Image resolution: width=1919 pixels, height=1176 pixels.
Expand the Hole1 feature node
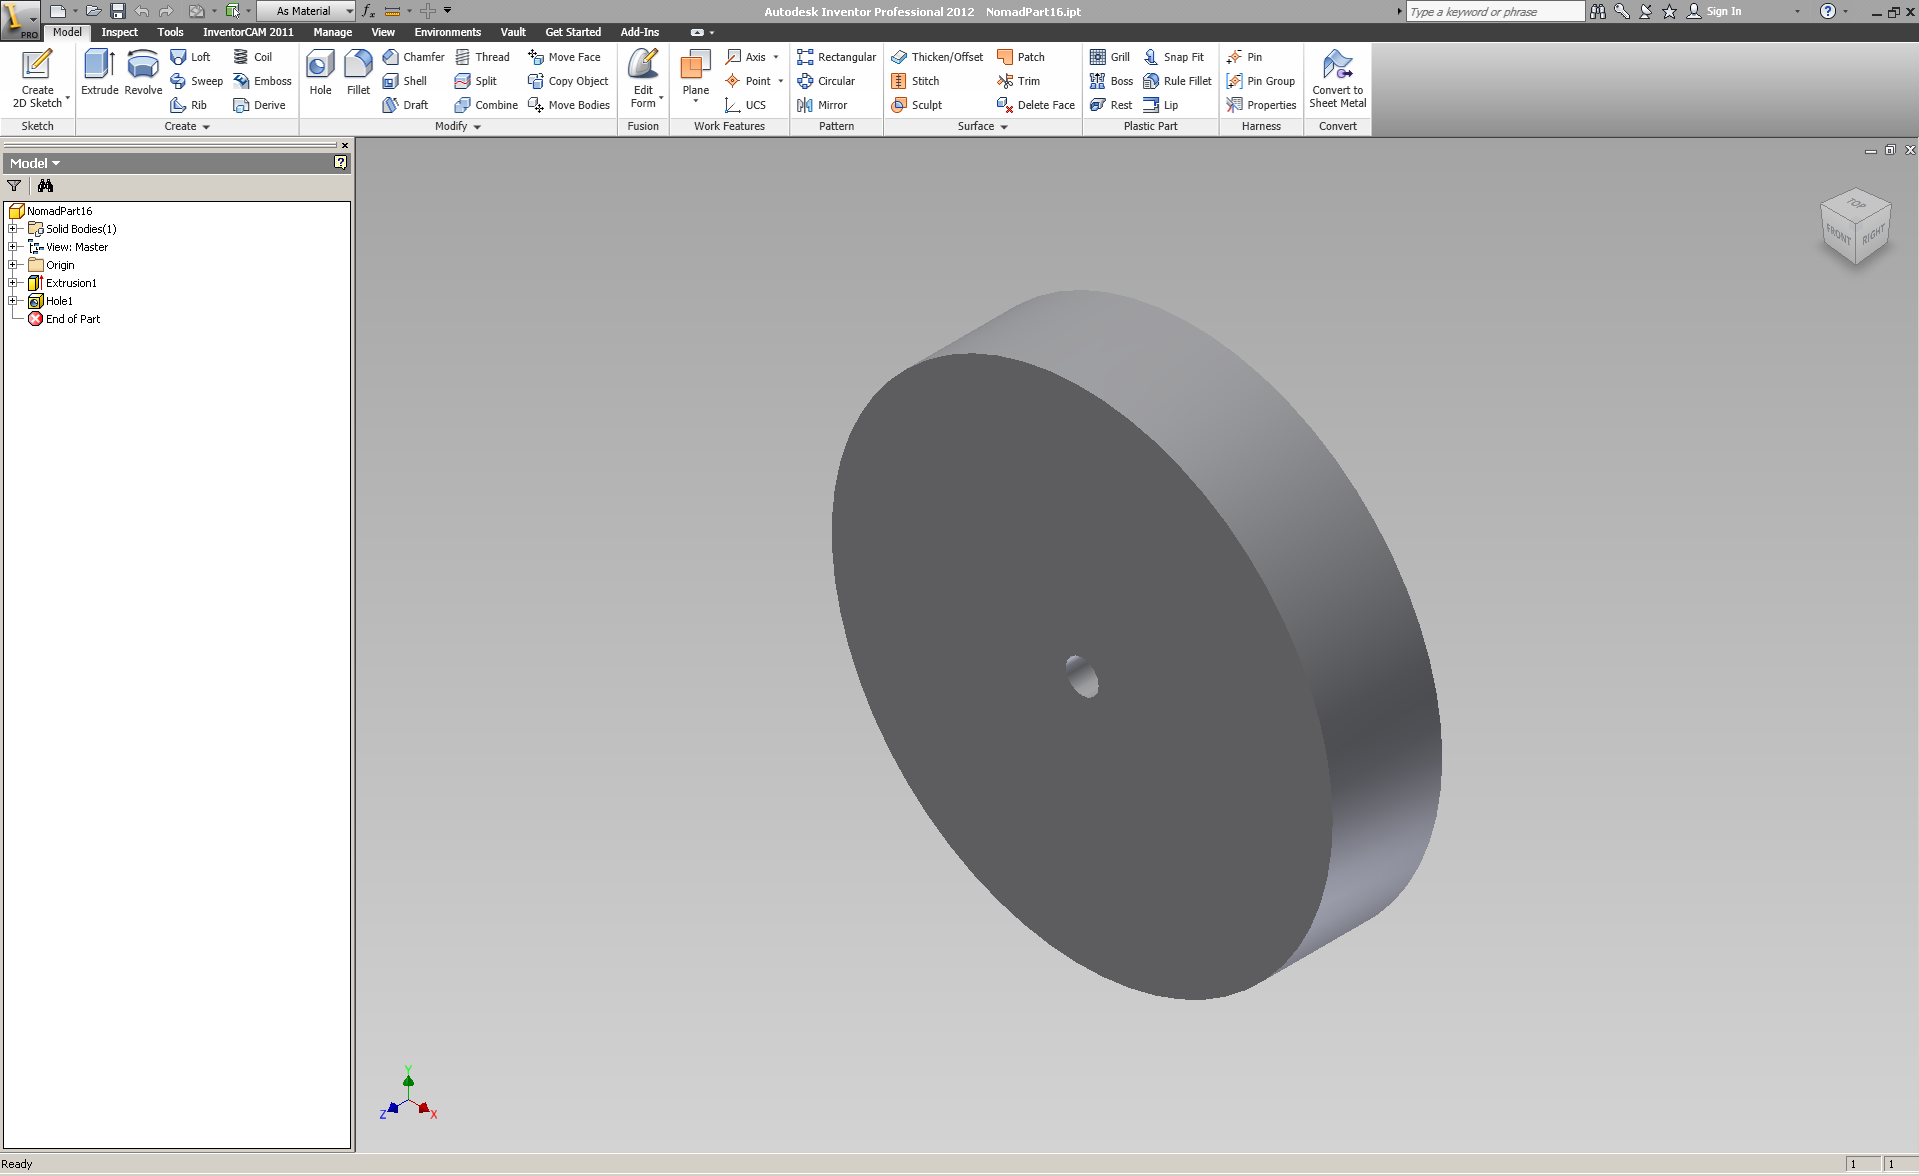point(13,301)
